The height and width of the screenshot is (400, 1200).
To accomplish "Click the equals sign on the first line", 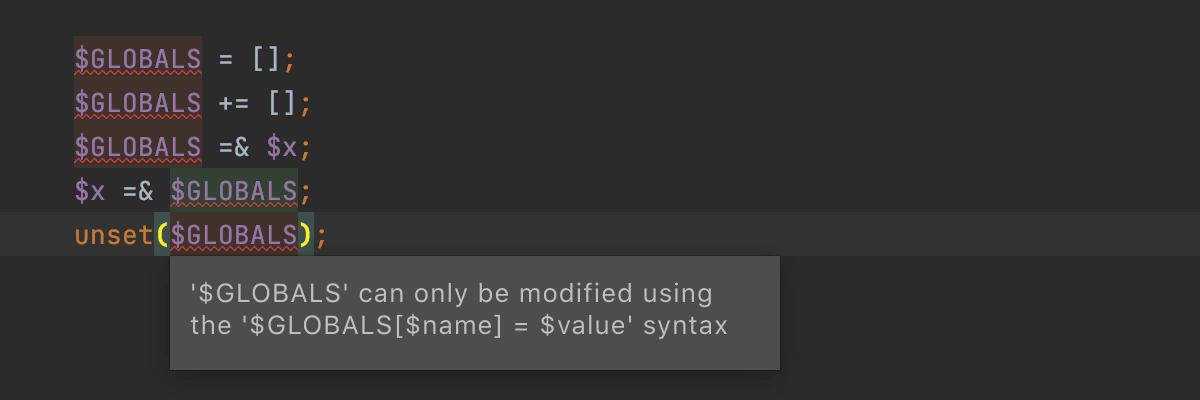I will point(225,59).
